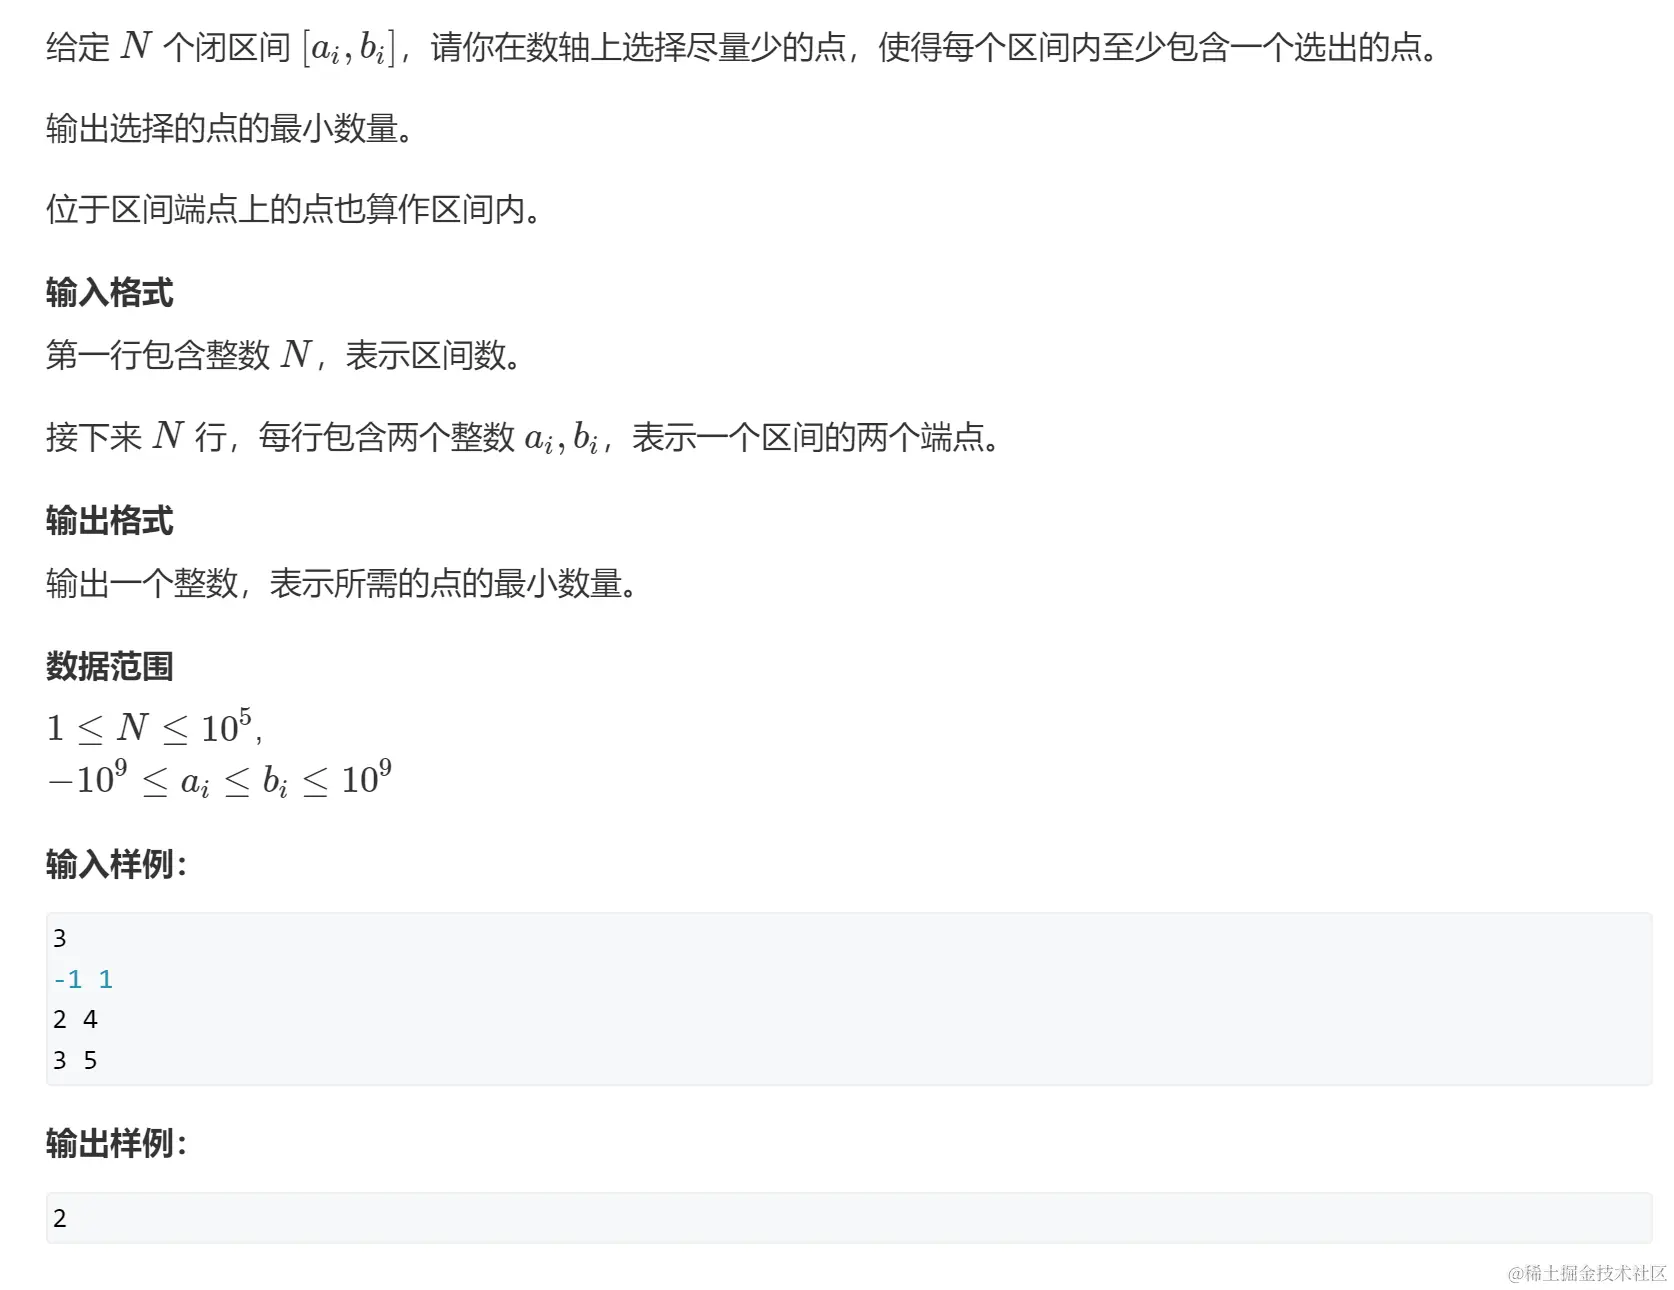1674x1290 pixels.
Task: Click the N range constraint formula
Action: 155,727
